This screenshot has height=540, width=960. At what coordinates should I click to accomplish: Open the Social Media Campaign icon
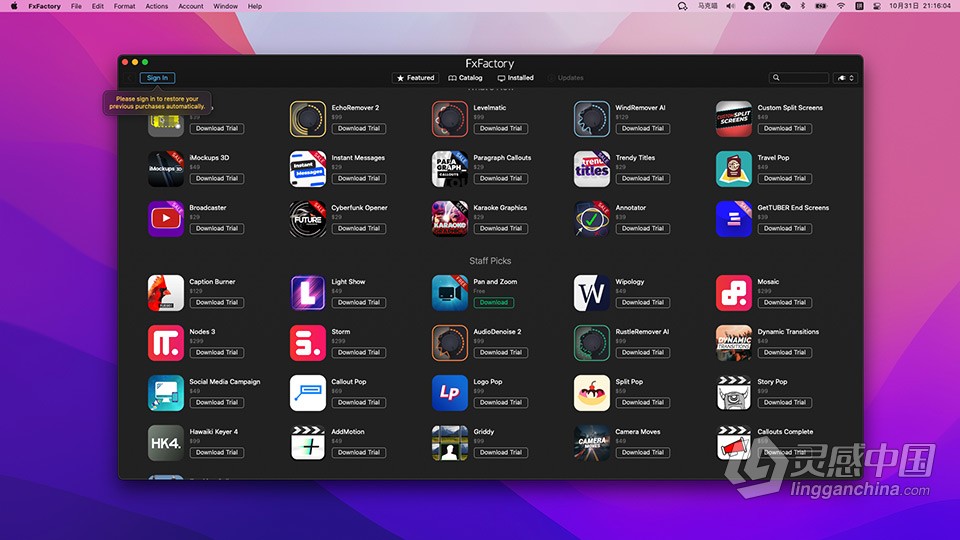[165, 393]
